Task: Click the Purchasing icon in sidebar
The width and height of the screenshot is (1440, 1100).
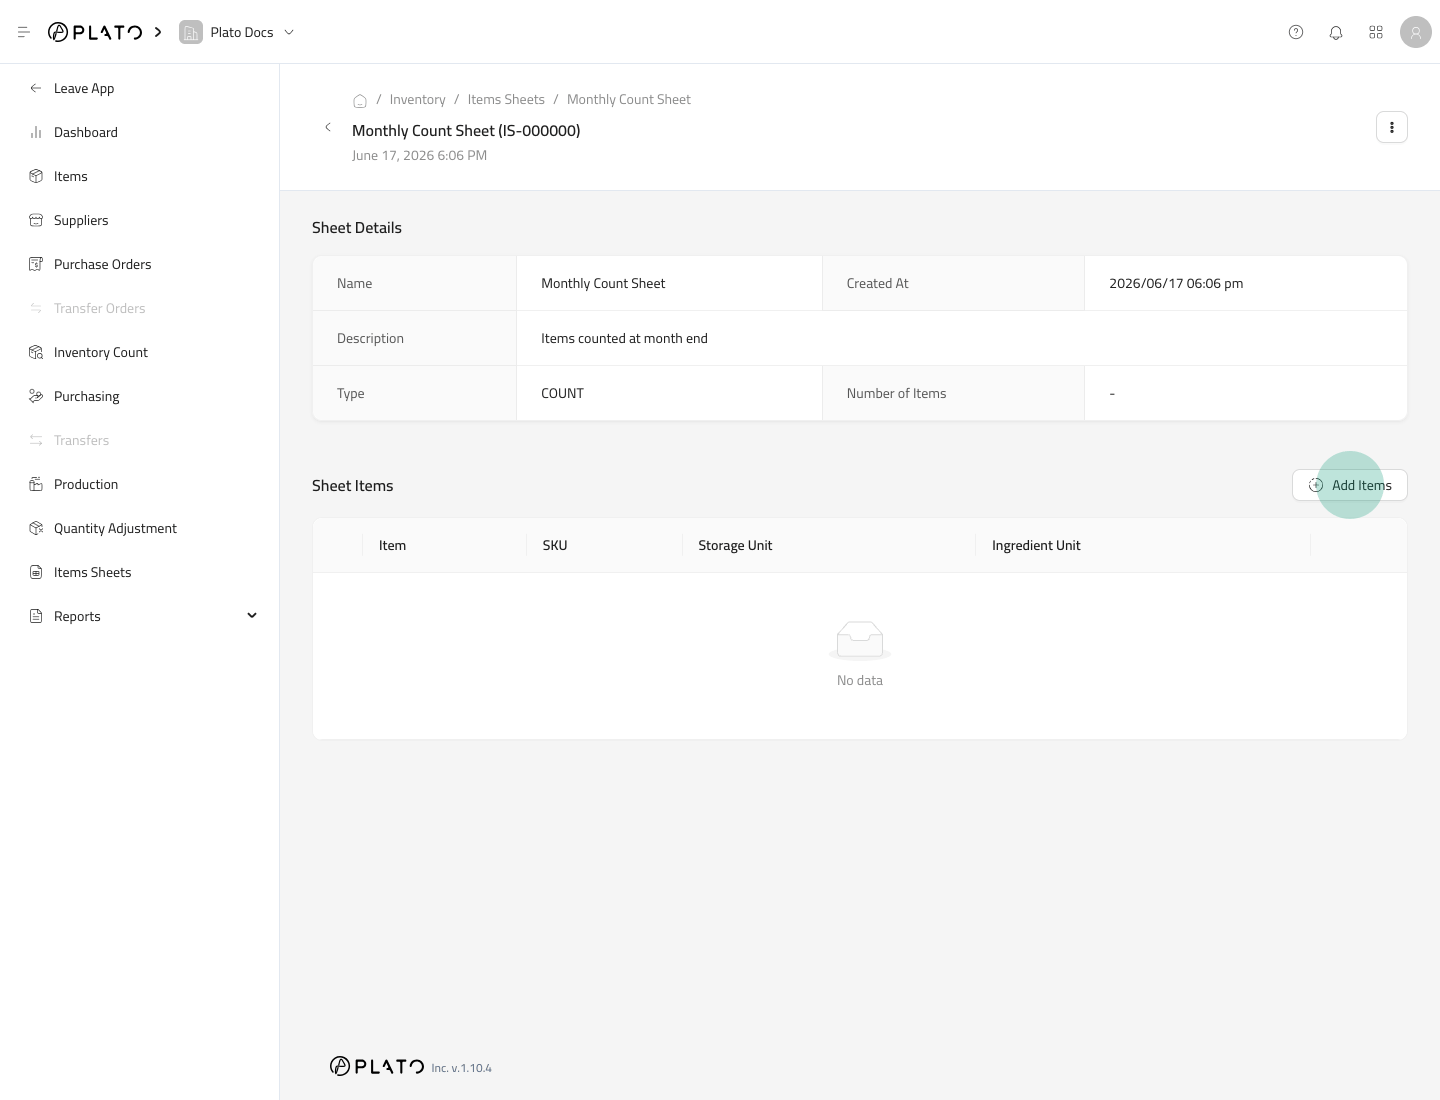Action: pyautogui.click(x=36, y=396)
